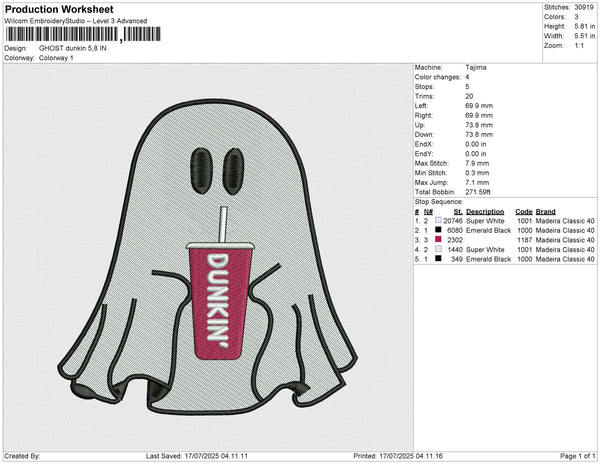Screen dimensions: 600x464
Task: Click the Min Stitch value 0.3 mm
Action: (477, 173)
